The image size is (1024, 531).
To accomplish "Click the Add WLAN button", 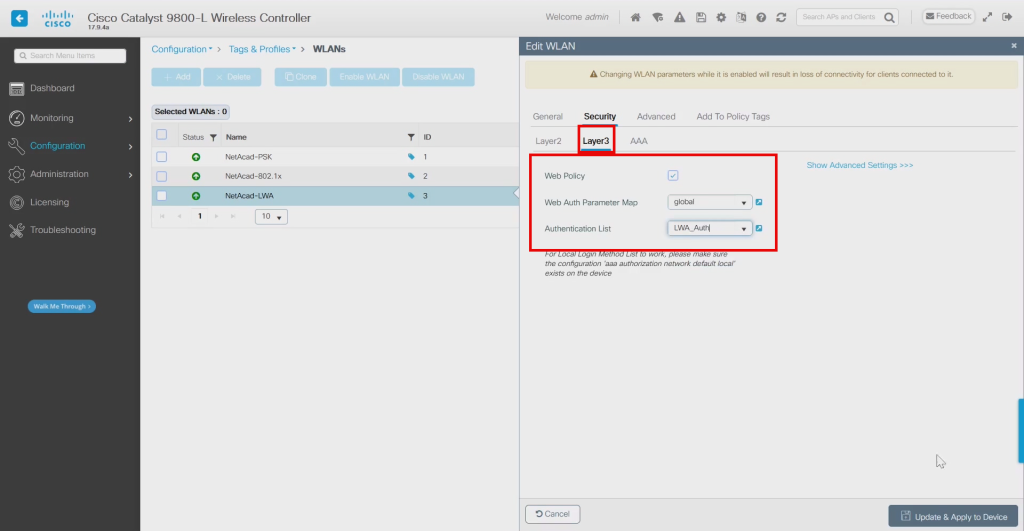I will (x=176, y=77).
